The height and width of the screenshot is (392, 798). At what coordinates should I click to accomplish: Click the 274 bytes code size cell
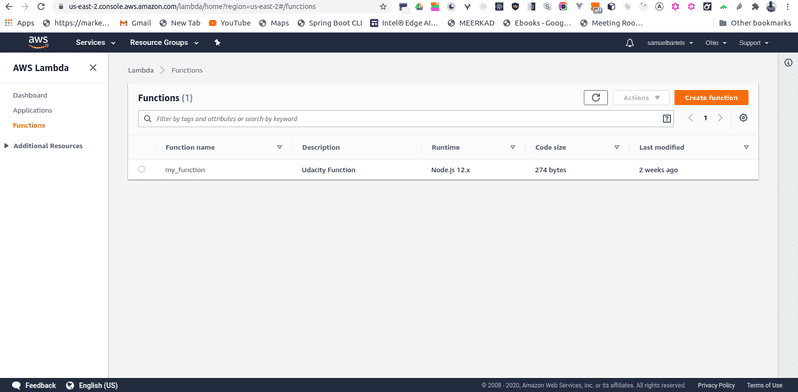[x=551, y=170]
